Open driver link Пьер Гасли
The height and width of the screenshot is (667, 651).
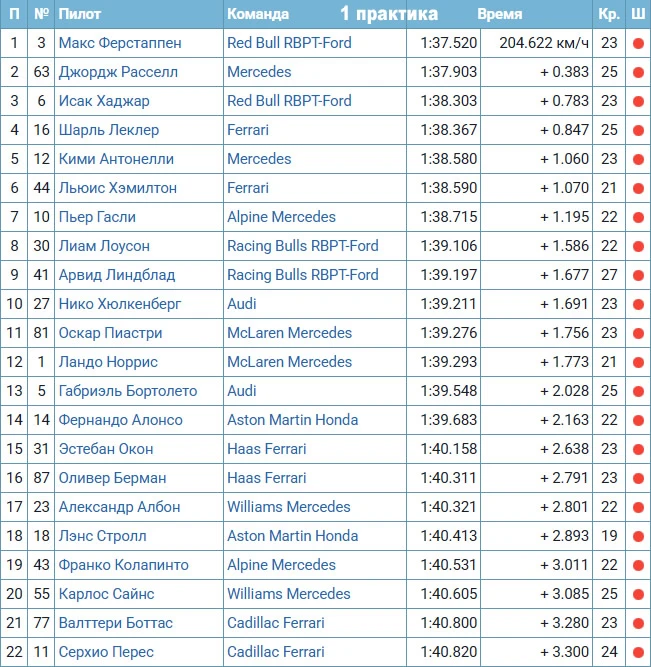(x=97, y=217)
